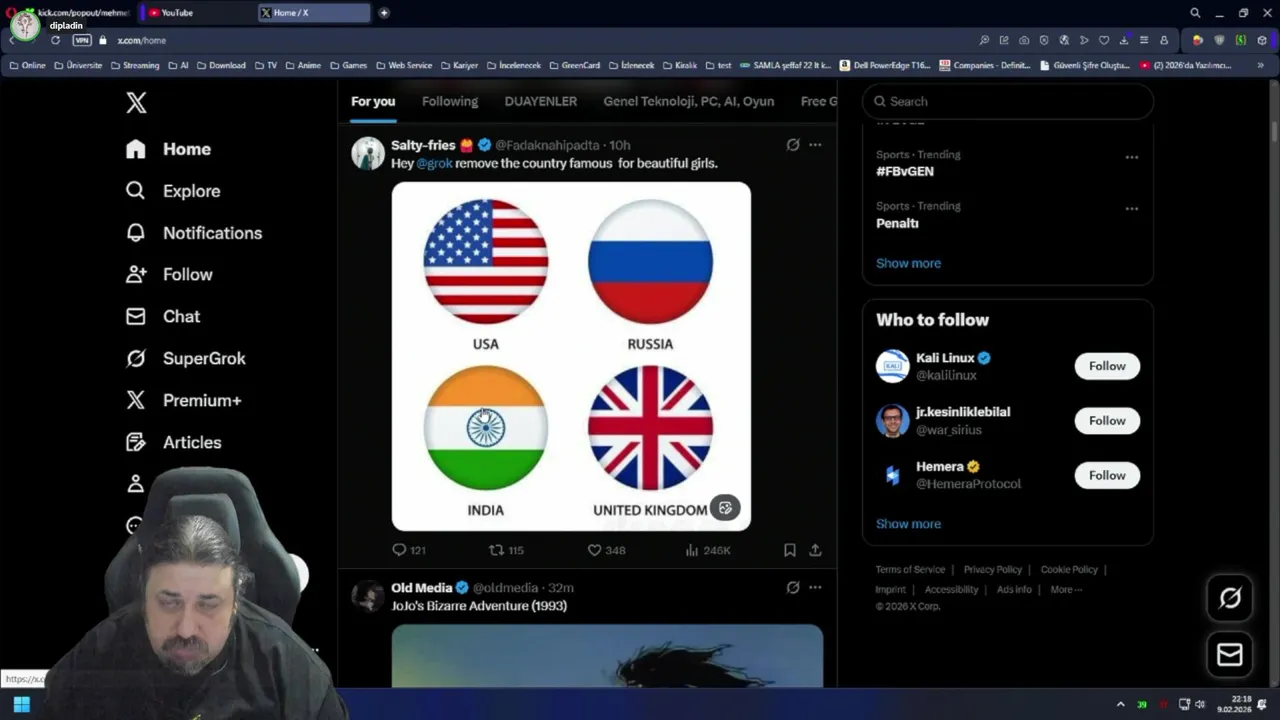Open more options for Penaltı trend
Viewport: 1280px width, 720px height.
coord(1132,209)
